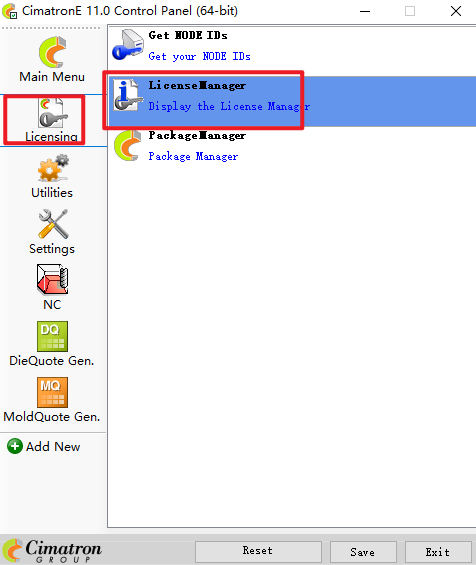Screen dimensions: 476x565
Task: Open the Utilities gears icon
Action: pos(53,168)
